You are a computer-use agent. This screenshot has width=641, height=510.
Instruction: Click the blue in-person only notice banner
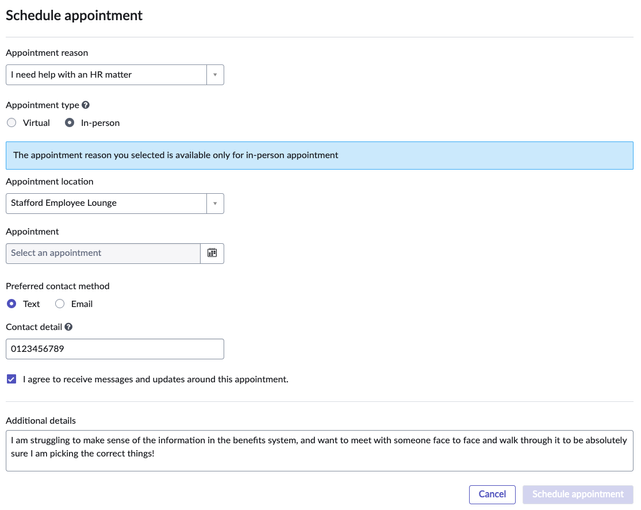tap(320, 155)
